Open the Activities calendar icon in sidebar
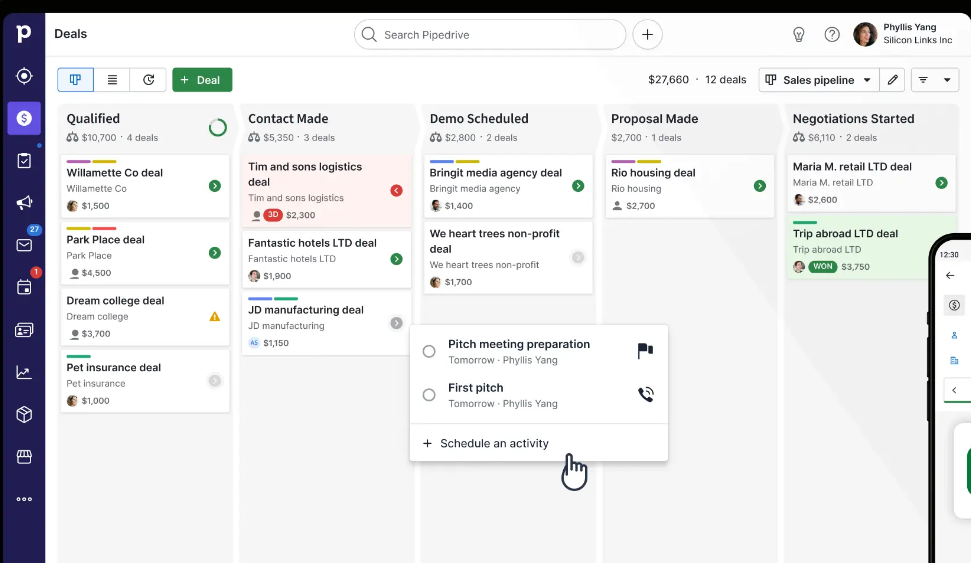The width and height of the screenshot is (971, 563). [24, 287]
